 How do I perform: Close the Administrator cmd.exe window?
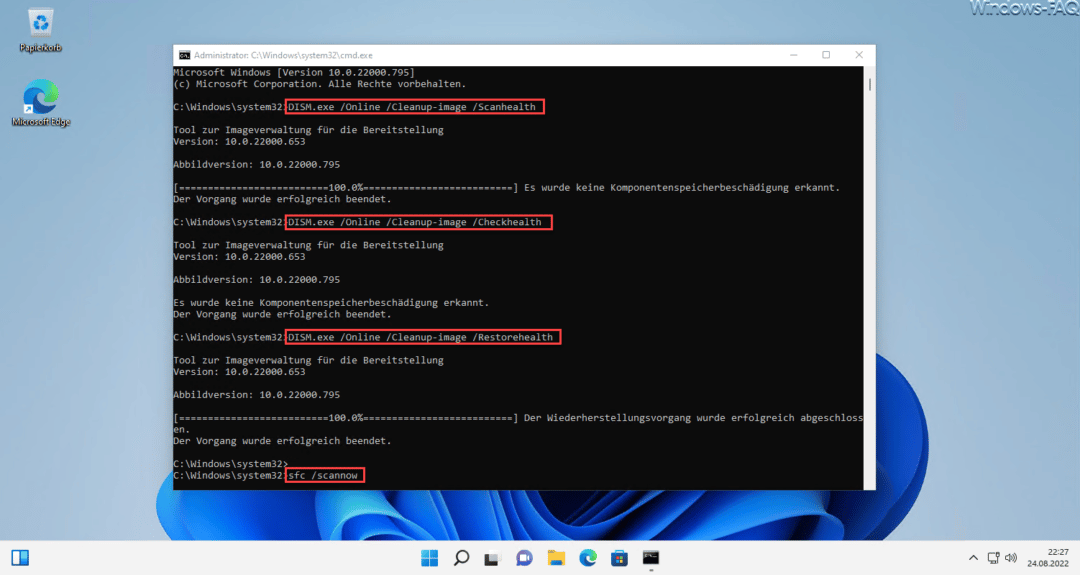[x=859, y=55]
